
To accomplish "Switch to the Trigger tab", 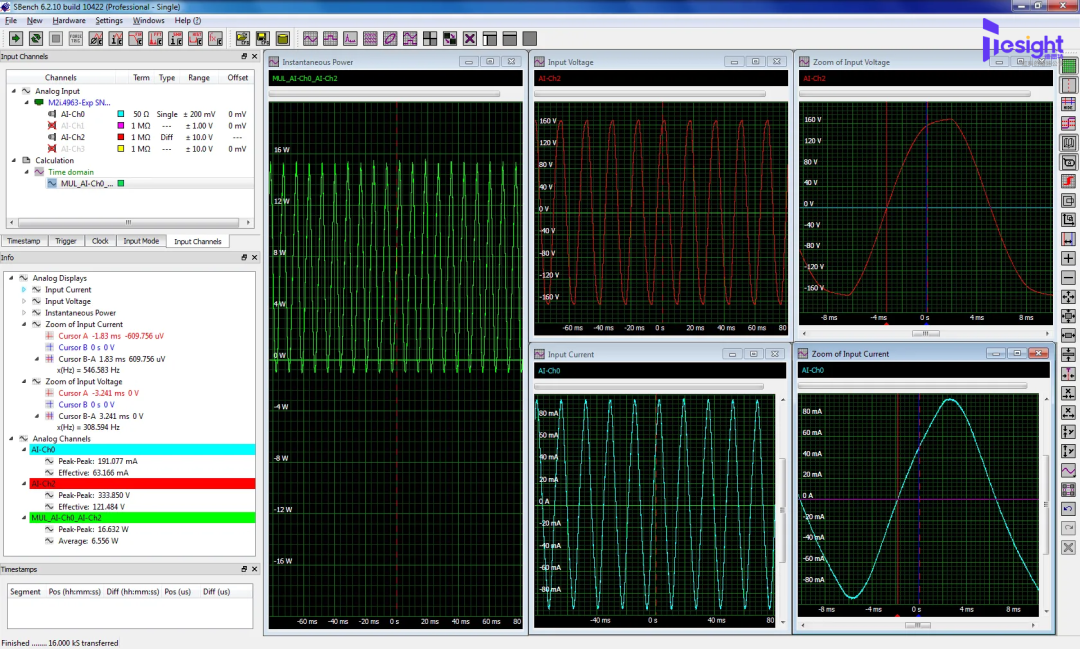I will pyautogui.click(x=65, y=241).
